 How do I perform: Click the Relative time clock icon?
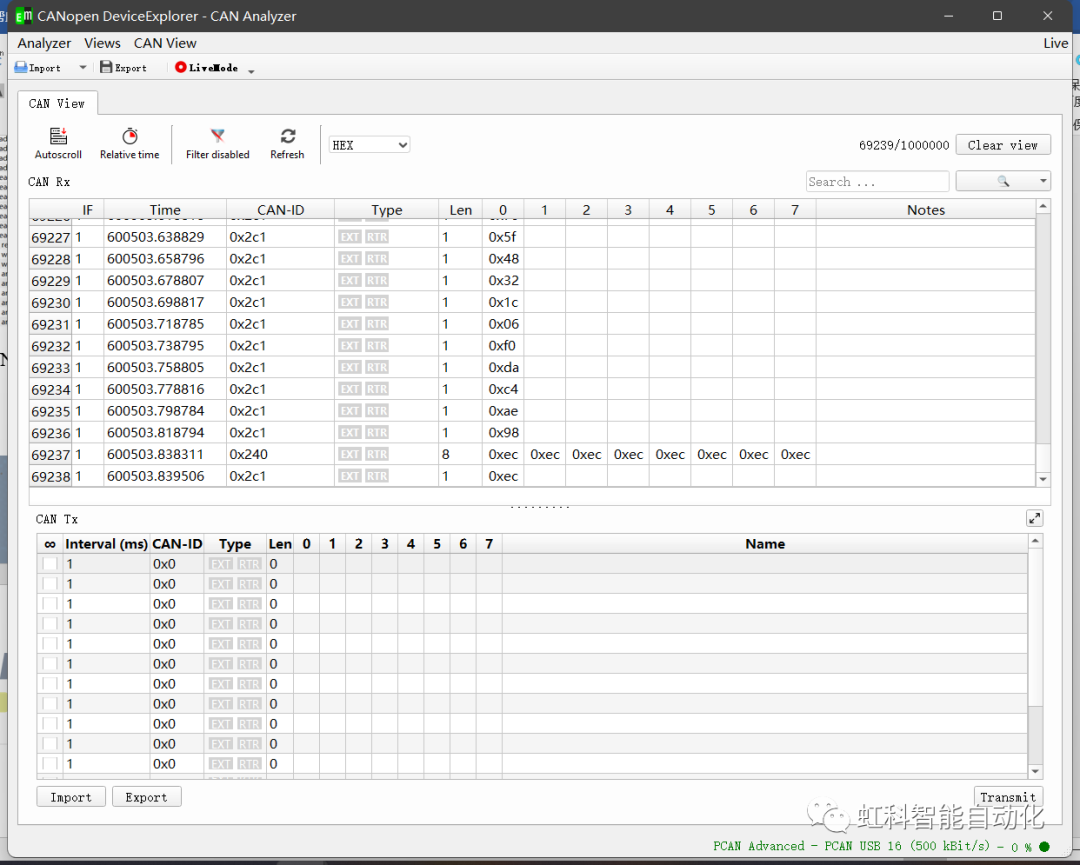point(130,137)
